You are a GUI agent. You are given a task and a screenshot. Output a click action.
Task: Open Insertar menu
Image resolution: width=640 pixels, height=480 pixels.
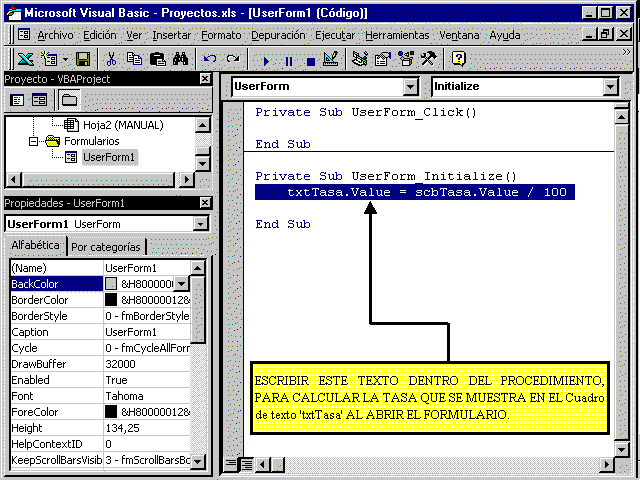(171, 36)
